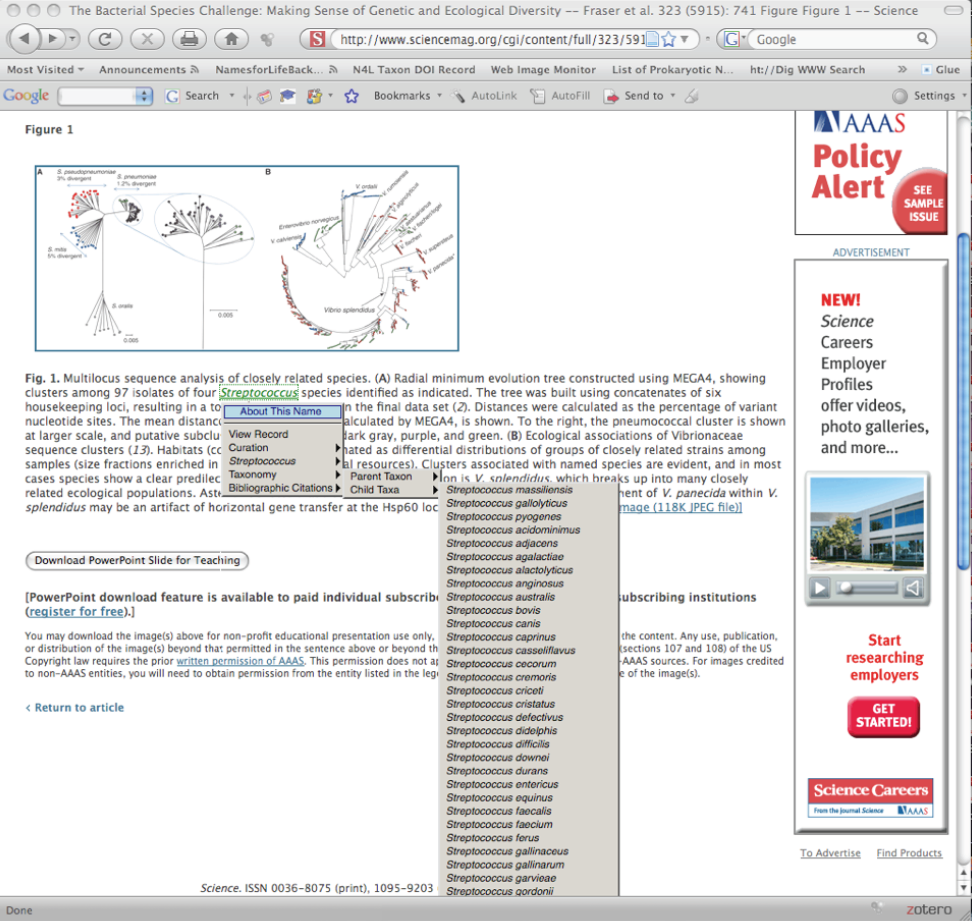
Task: Bookmark page with the URL star icon
Action: pyautogui.click(x=667, y=40)
